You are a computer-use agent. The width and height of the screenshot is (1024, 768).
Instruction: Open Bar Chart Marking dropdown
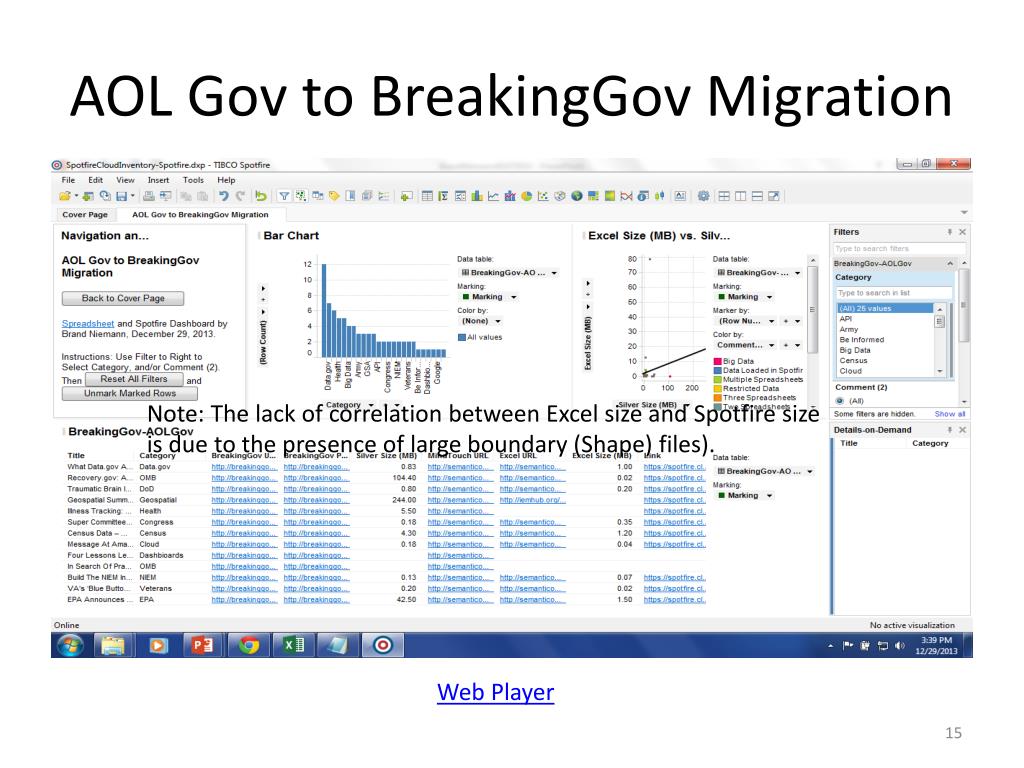514,297
